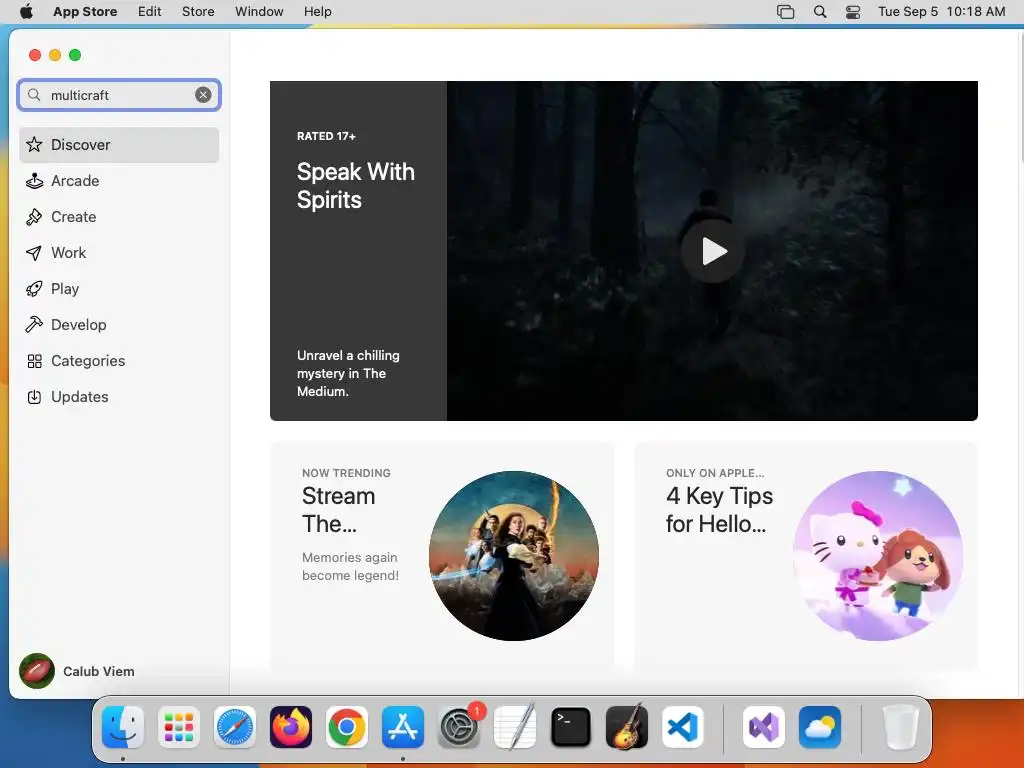This screenshot has width=1024, height=768.
Task: Click the Arcade joystick icon
Action: pos(34,181)
